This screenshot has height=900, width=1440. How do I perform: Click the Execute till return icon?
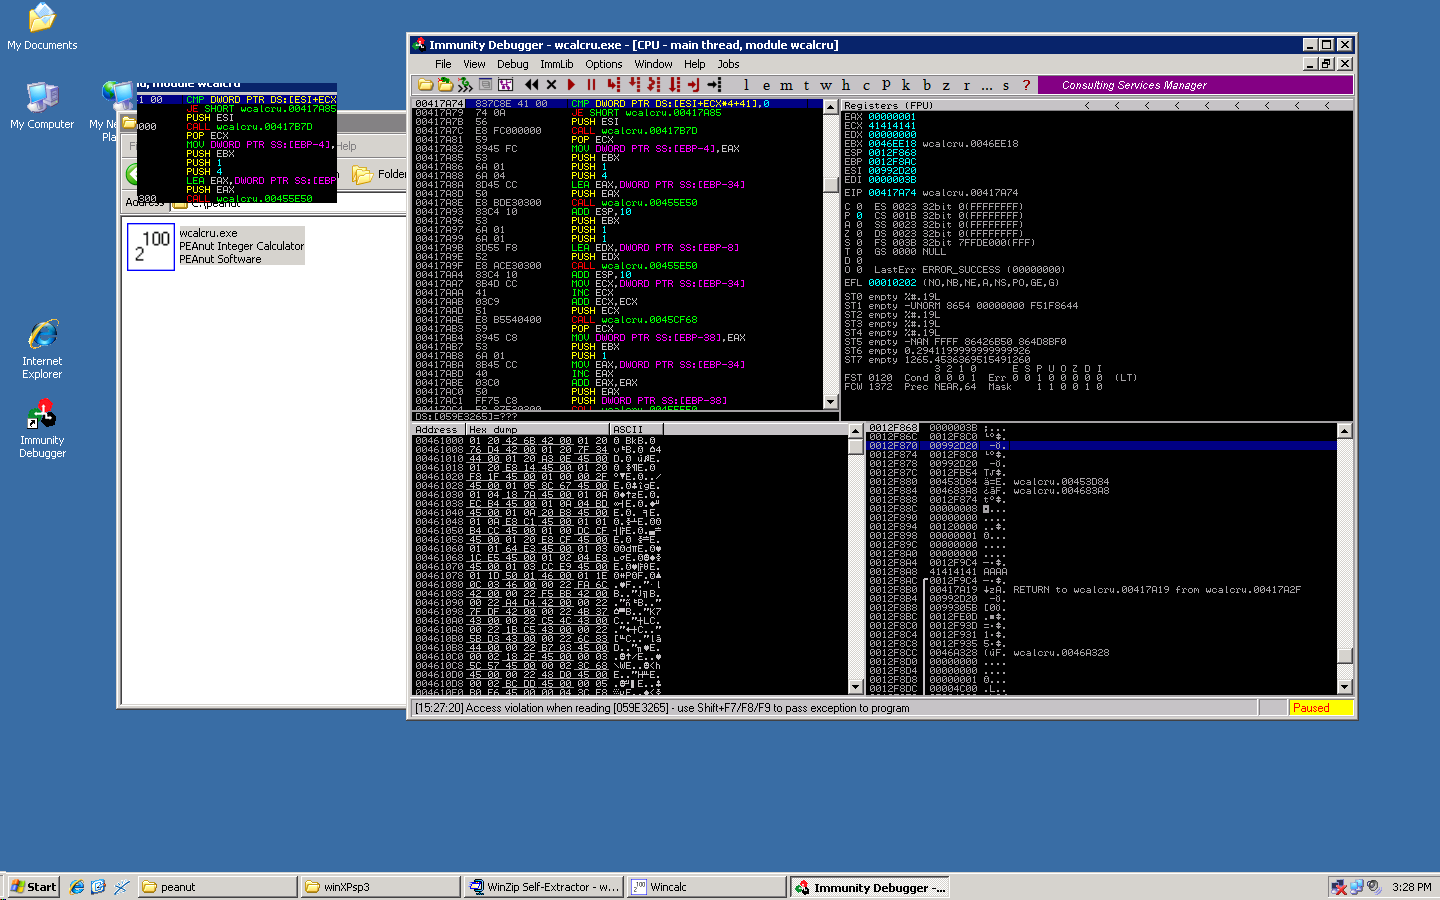pyautogui.click(x=694, y=85)
